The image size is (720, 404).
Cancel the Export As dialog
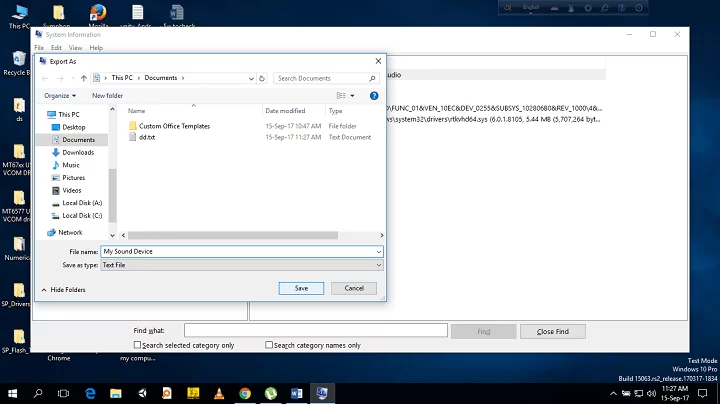pyautogui.click(x=354, y=288)
